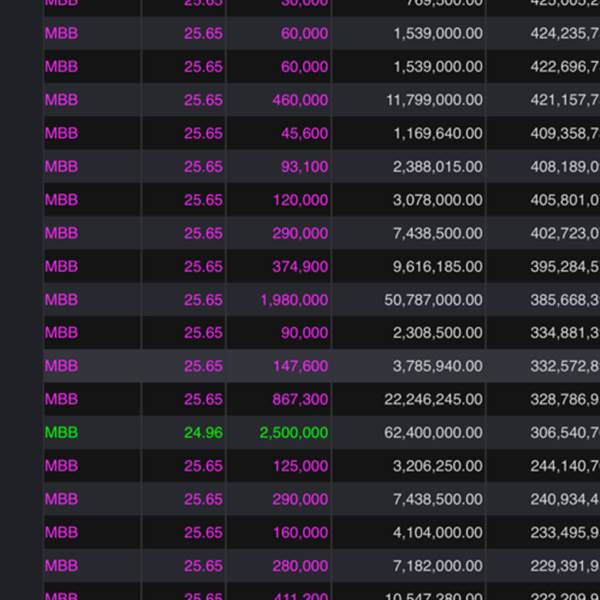The image size is (600, 600).
Task: Select 7,438,500.00 value in the 240,934 row
Action: [x=438, y=499]
